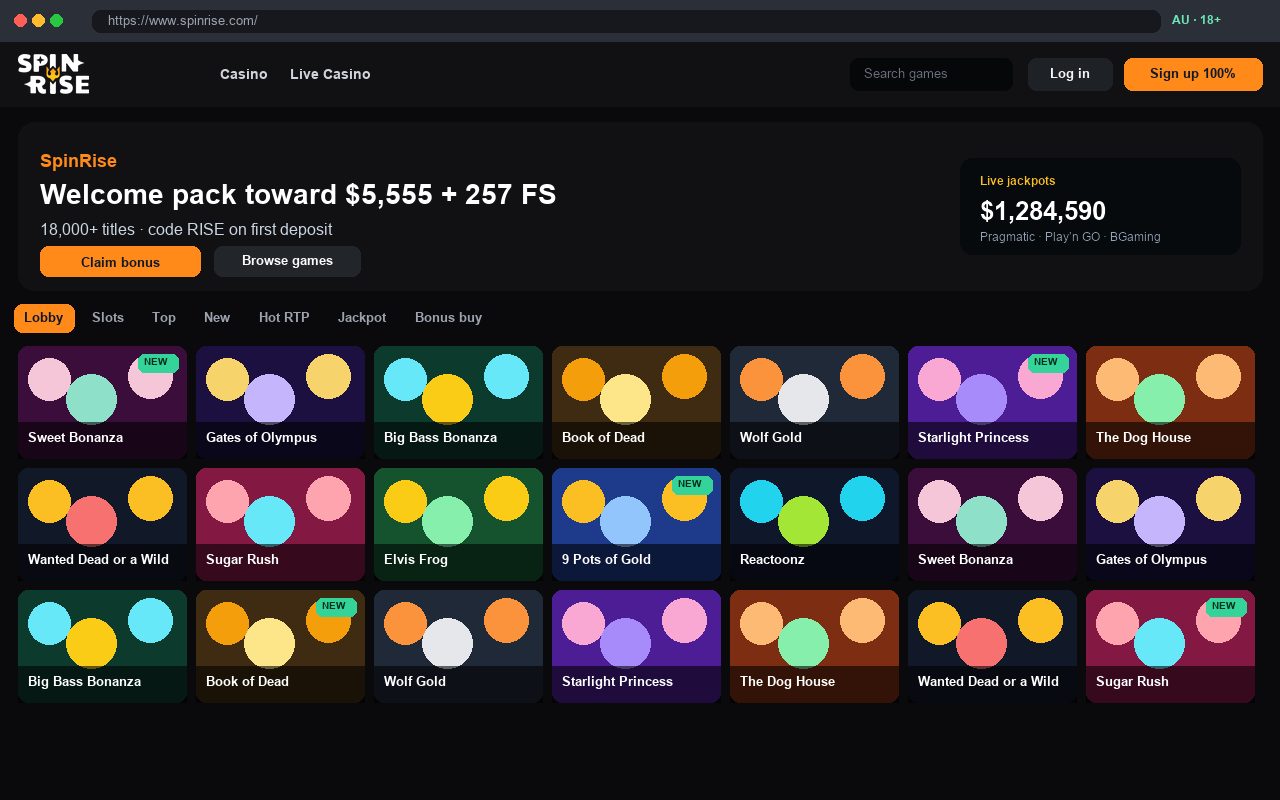The width and height of the screenshot is (1280, 800).
Task: Open Wolf Gold in the first game row
Action: point(814,402)
